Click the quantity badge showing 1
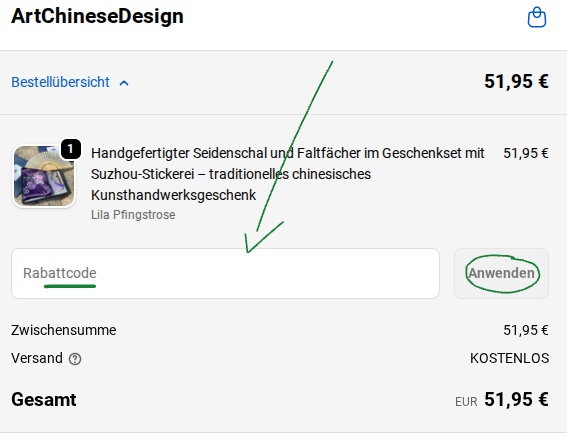567x440 pixels. coord(71,149)
